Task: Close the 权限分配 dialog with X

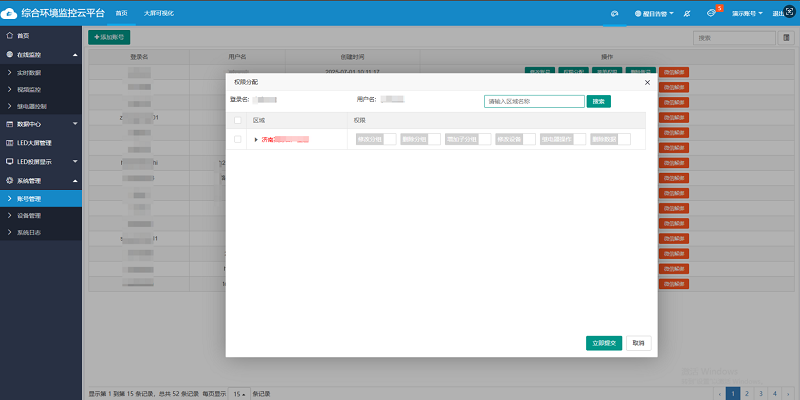Action: 647,80
